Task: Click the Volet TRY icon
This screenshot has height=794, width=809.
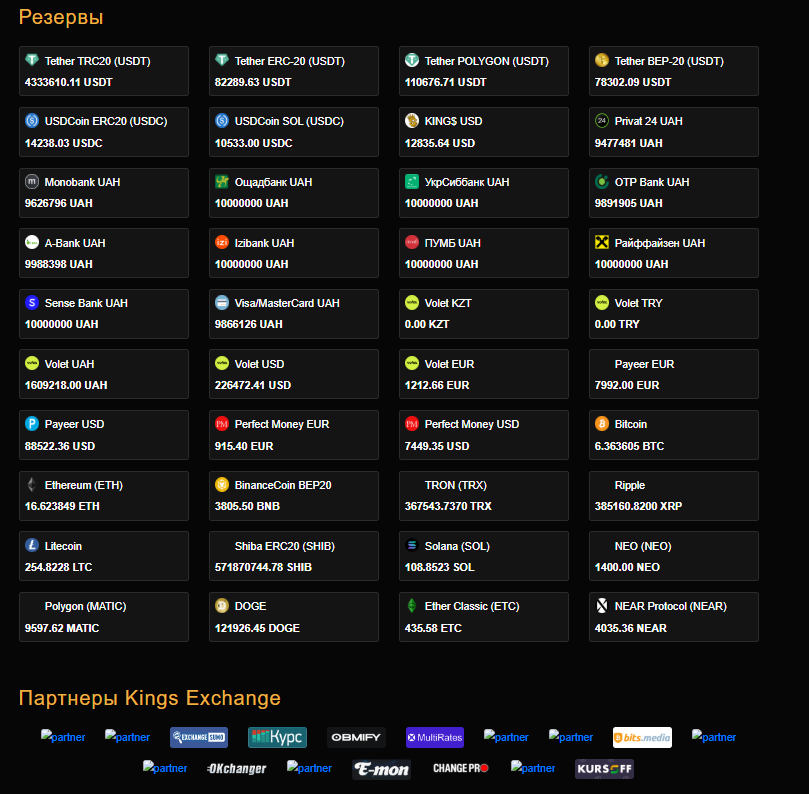Action: 602,302
